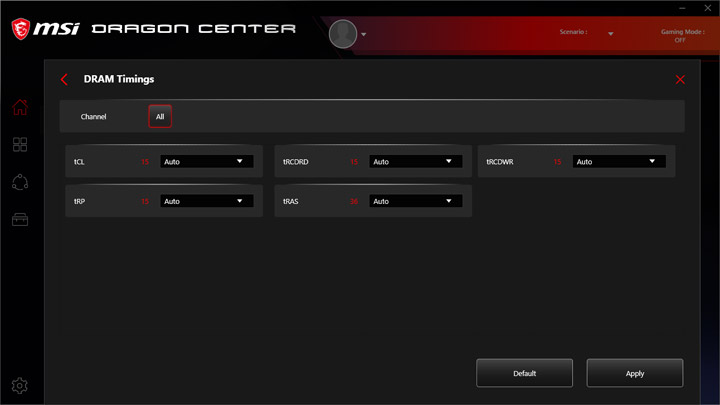Open the tRAS Auto dropdown
Viewport: 720px width, 405px height.
(x=416, y=201)
